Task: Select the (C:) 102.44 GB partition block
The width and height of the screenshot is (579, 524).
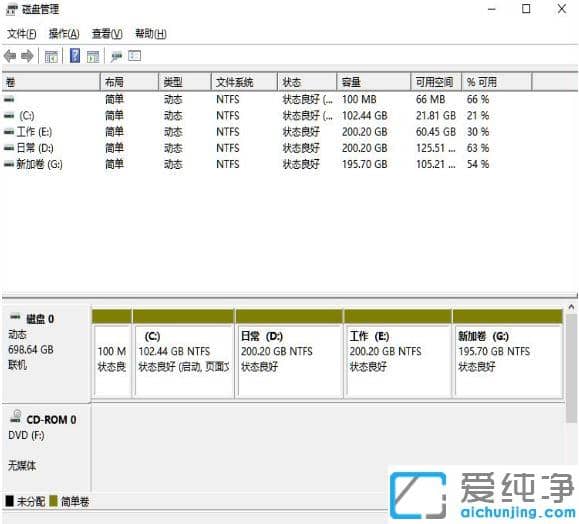Action: click(x=184, y=353)
